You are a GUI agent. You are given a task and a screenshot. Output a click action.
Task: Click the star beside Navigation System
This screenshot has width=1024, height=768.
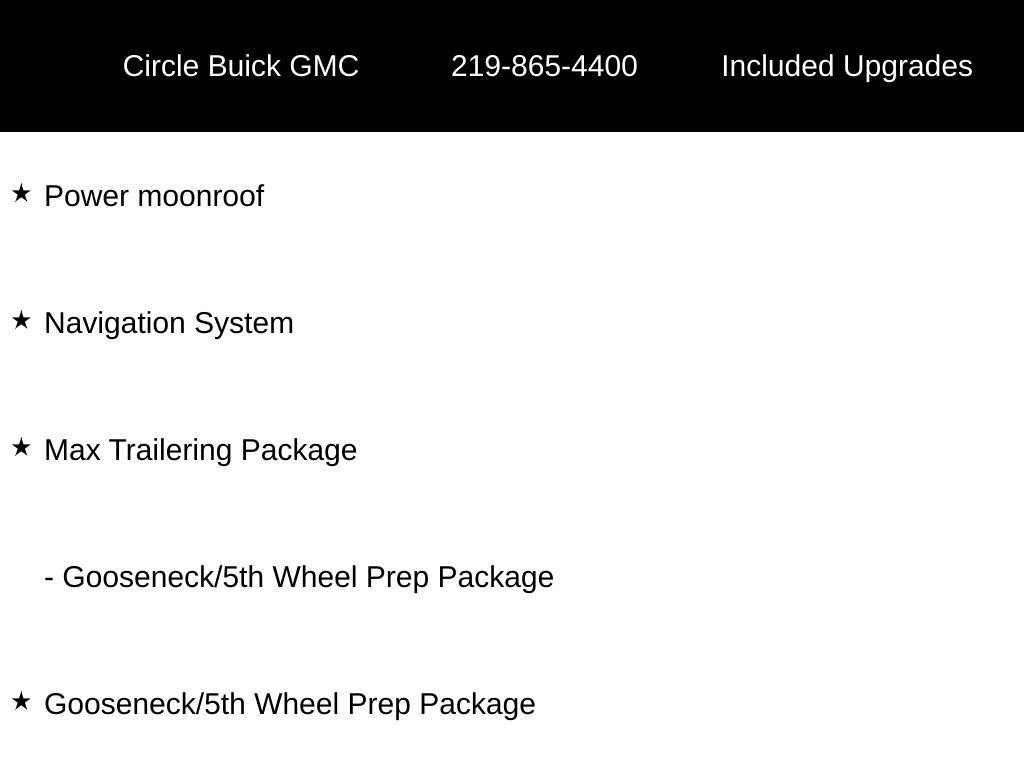(21, 321)
